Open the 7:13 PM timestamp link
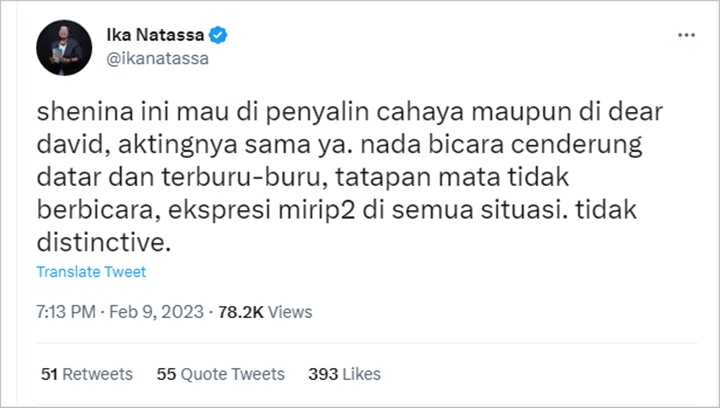The image size is (720, 408). tap(66, 312)
